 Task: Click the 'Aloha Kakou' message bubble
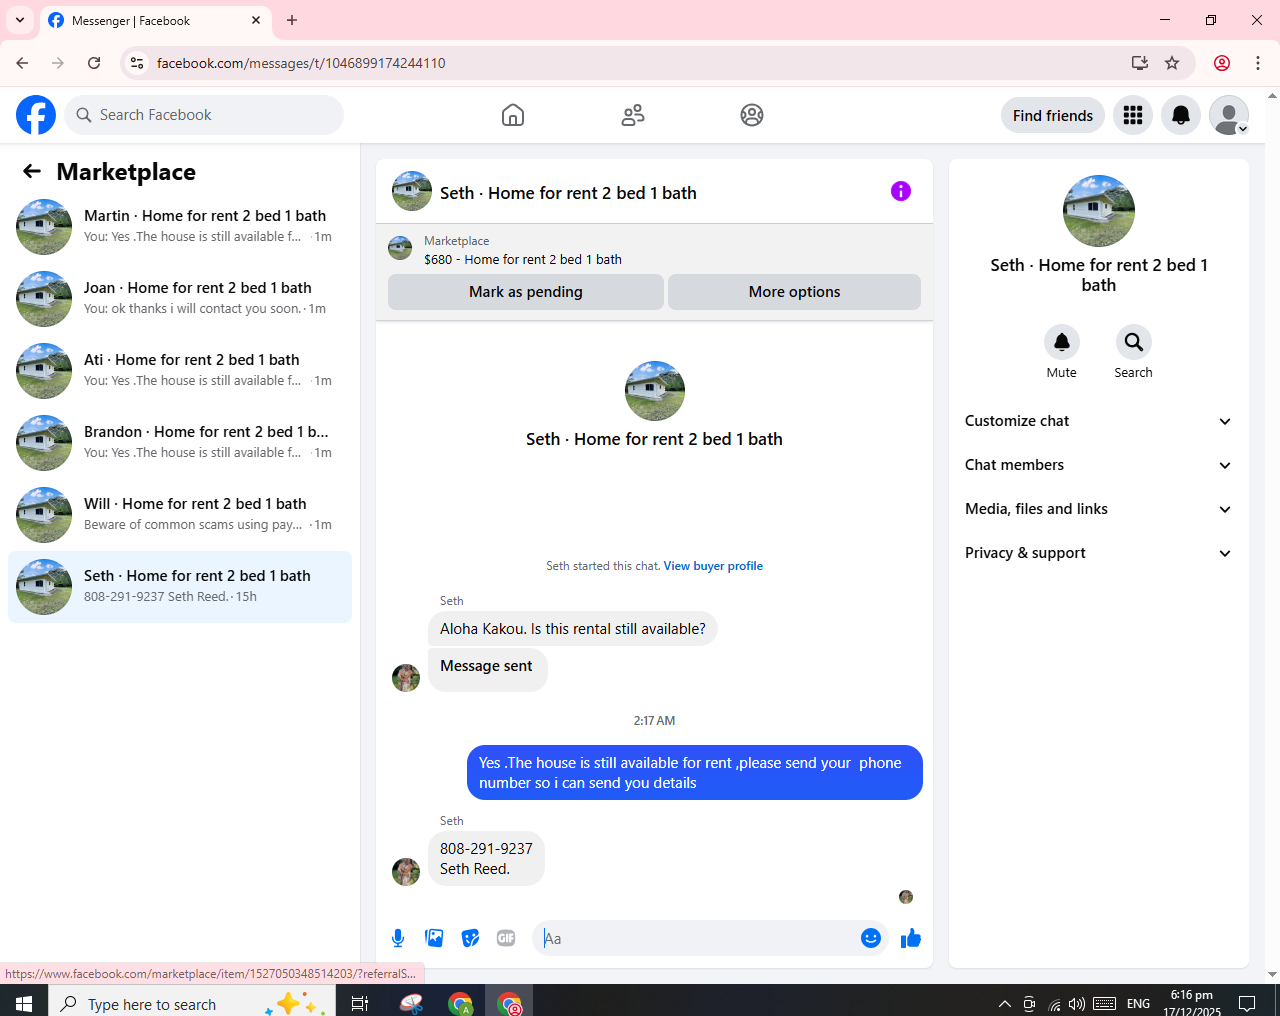(573, 629)
